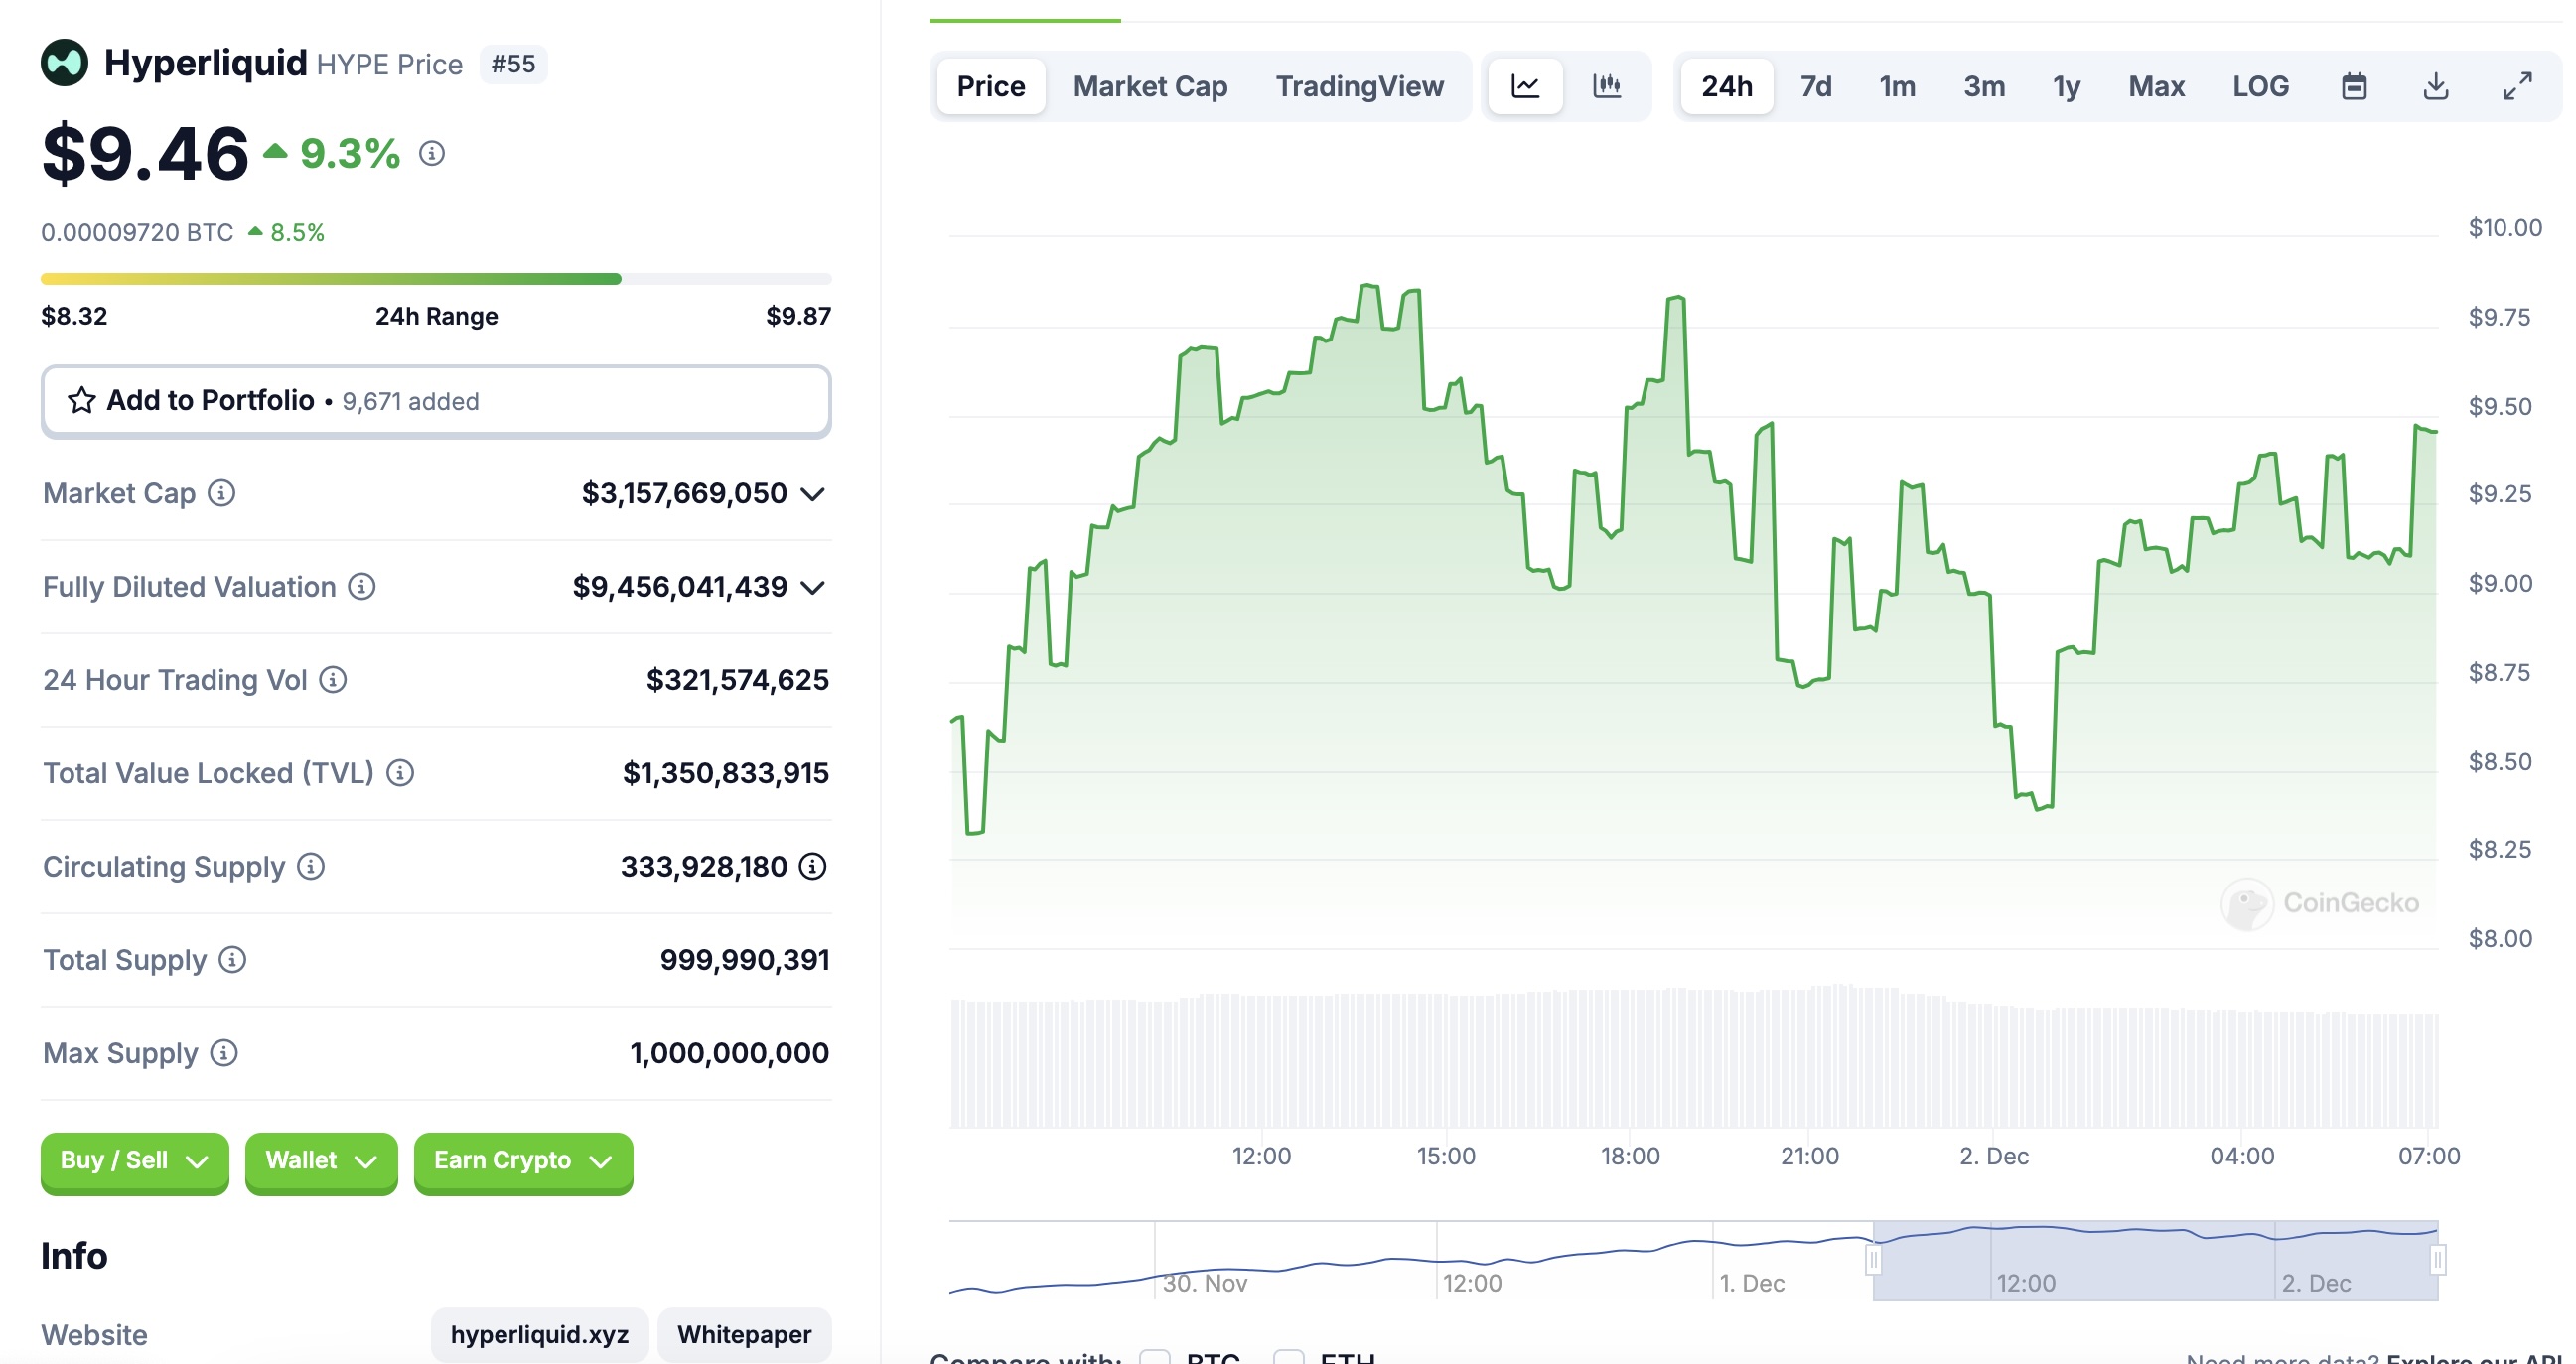This screenshot has width=2576, height=1364.
Task: Switch to candlestick chart view
Action: pyautogui.click(x=1606, y=86)
